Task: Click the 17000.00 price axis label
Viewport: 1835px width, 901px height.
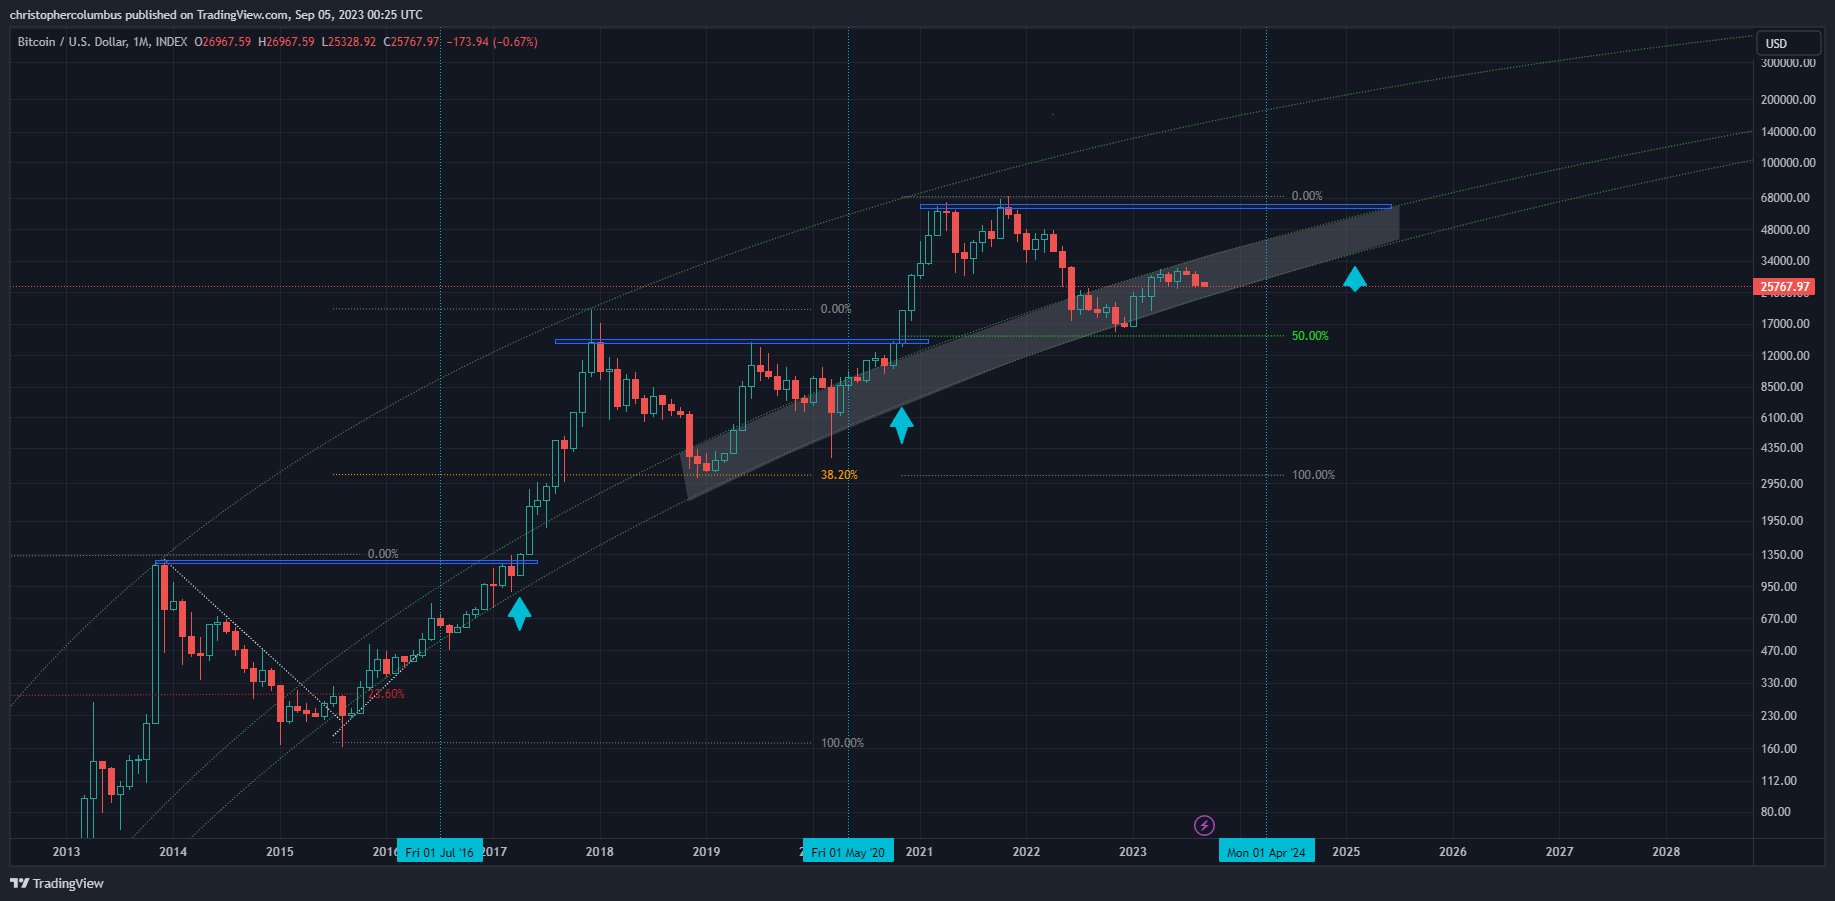Action: pos(1785,324)
